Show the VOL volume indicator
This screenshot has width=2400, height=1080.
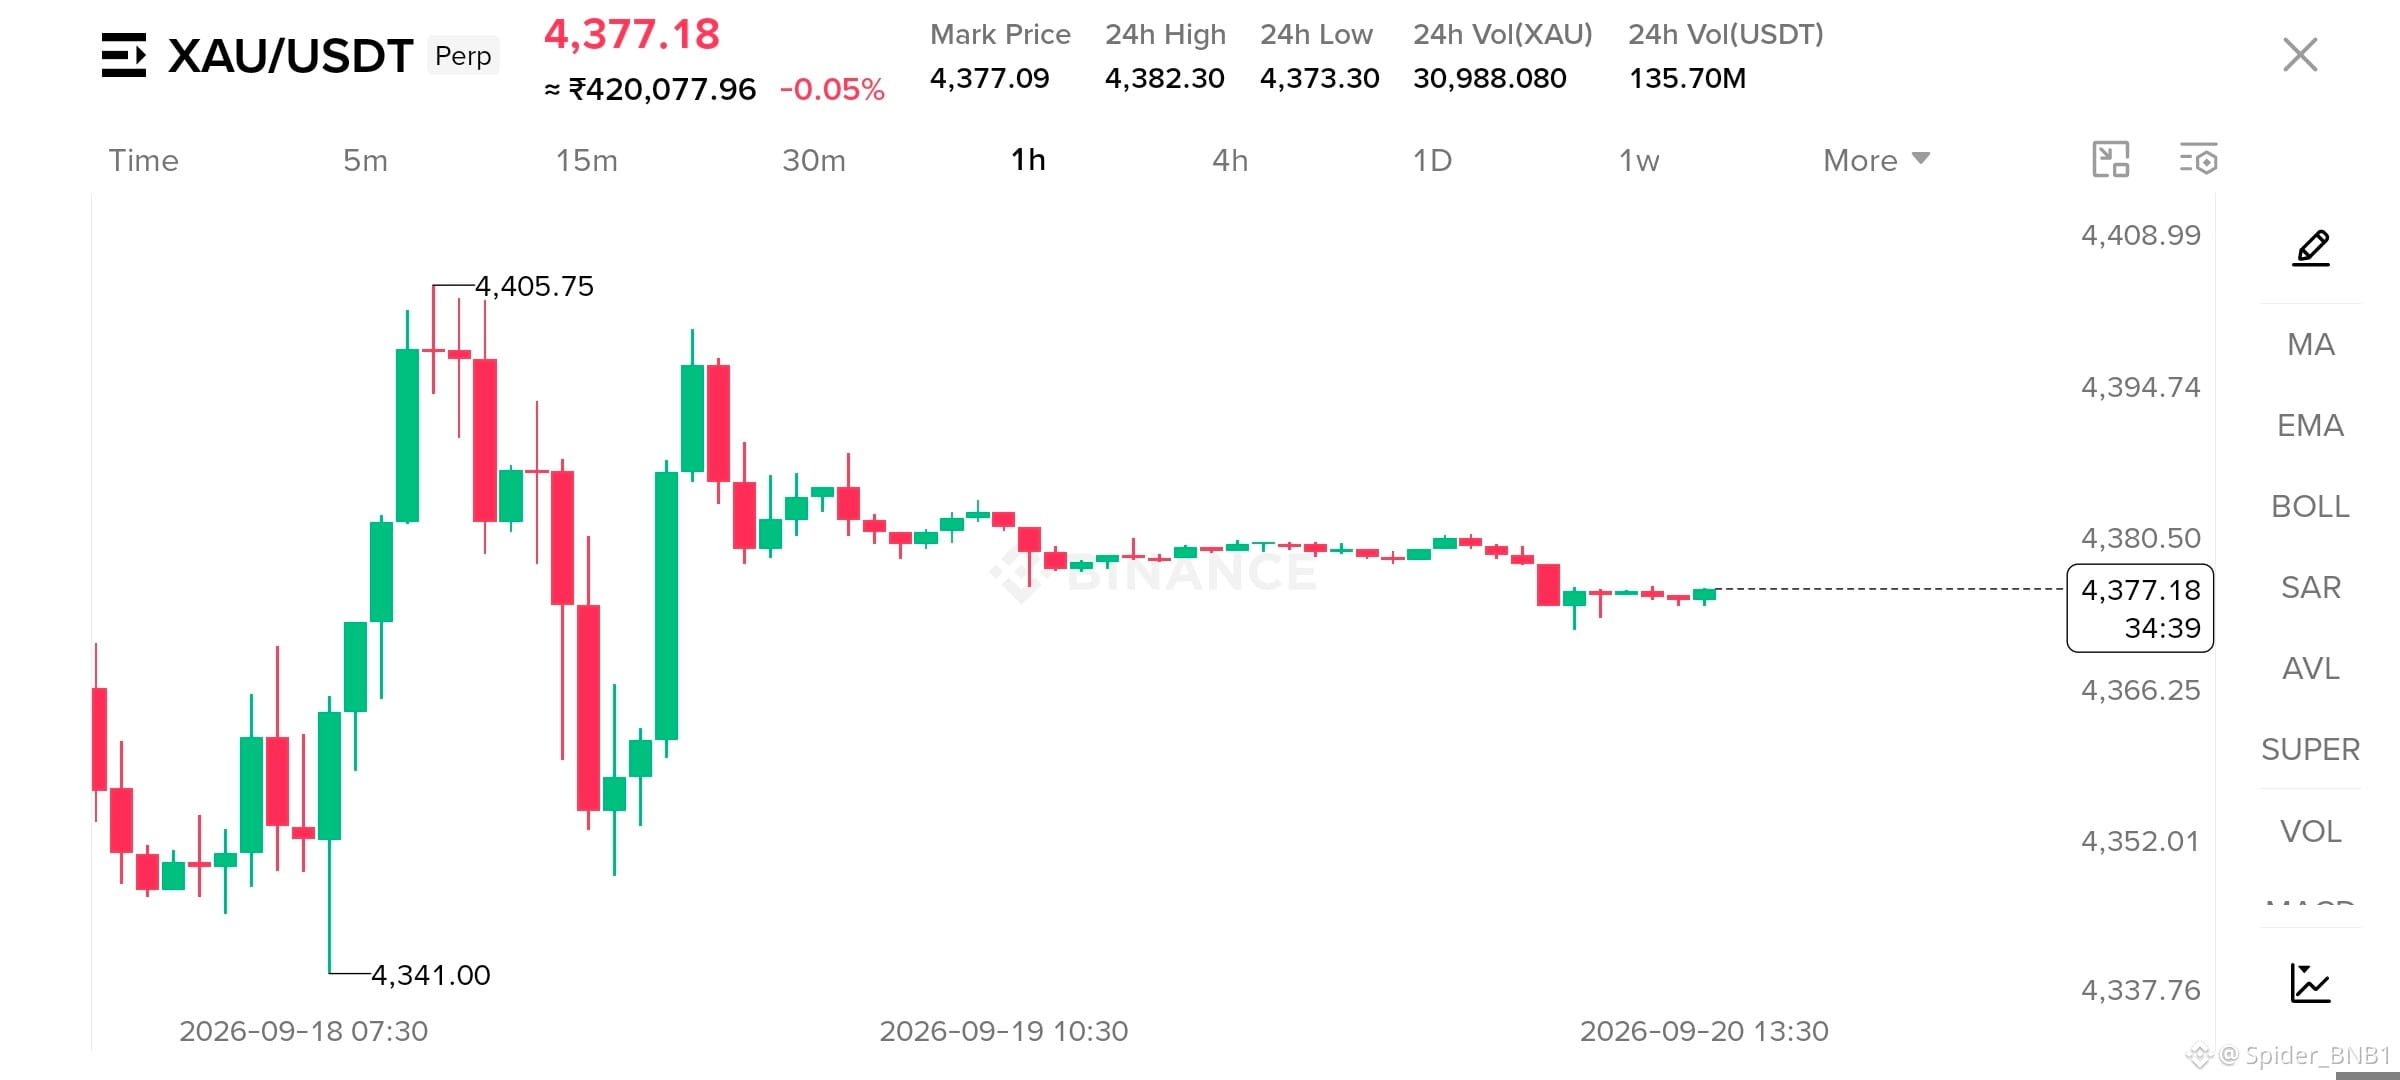pos(2311,832)
